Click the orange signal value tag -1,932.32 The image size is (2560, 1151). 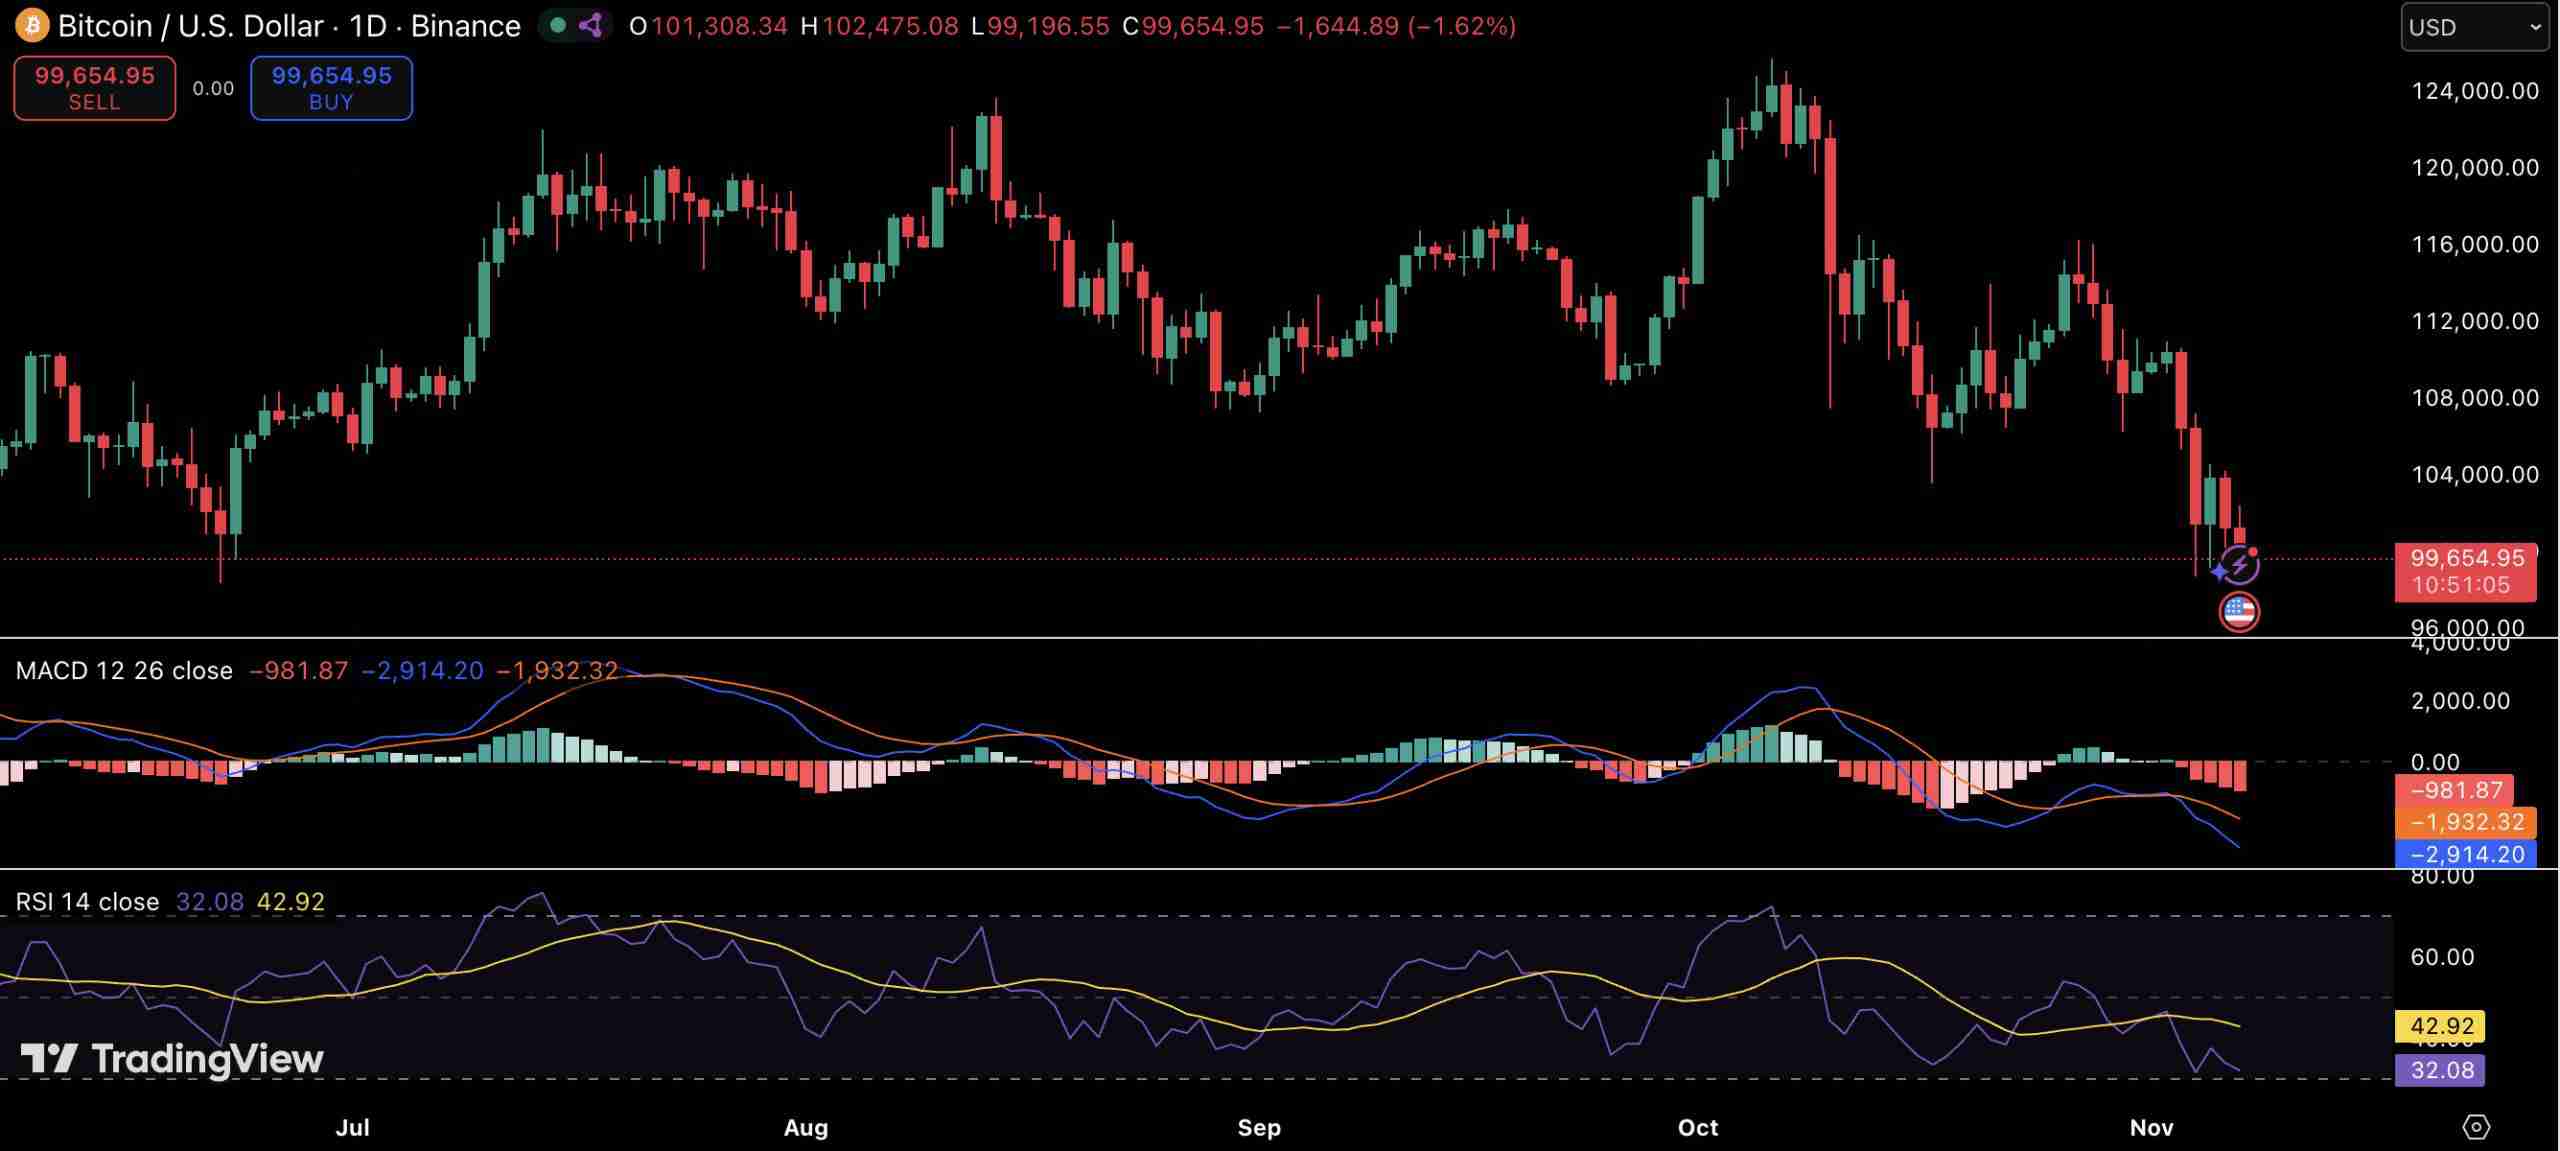coord(2466,823)
